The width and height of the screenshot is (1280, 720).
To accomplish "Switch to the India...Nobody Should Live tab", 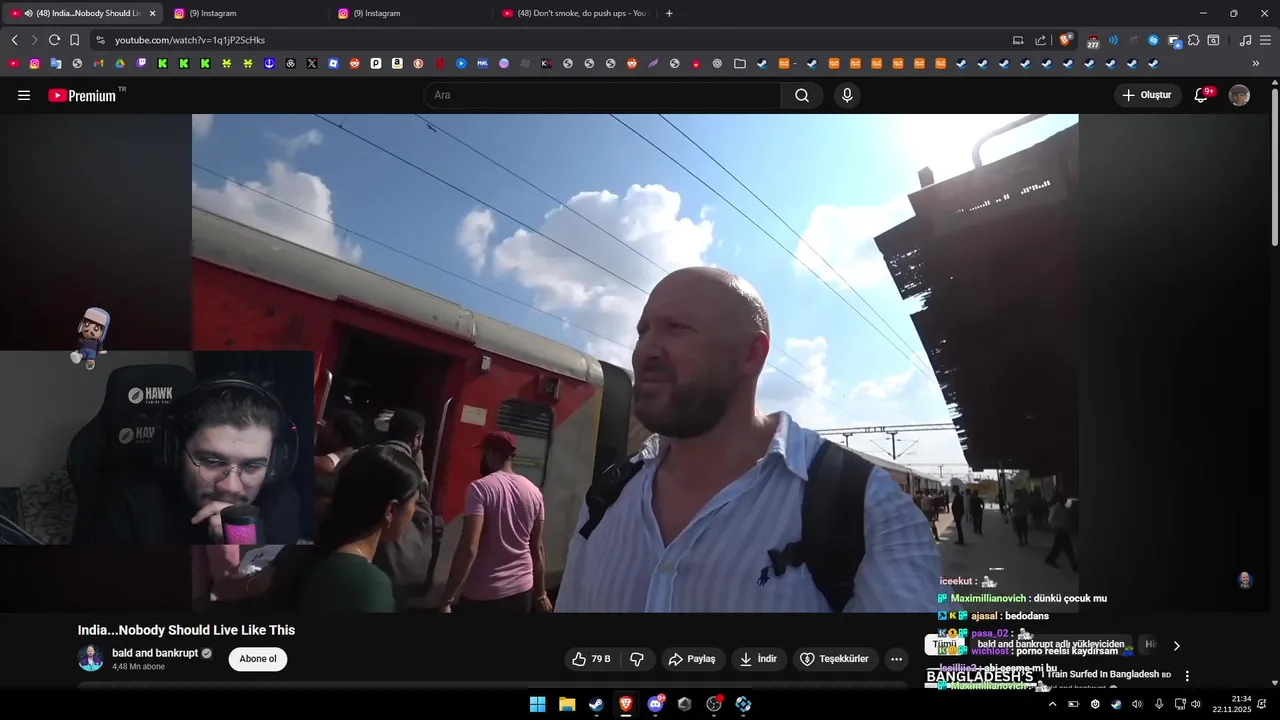I will tap(80, 13).
